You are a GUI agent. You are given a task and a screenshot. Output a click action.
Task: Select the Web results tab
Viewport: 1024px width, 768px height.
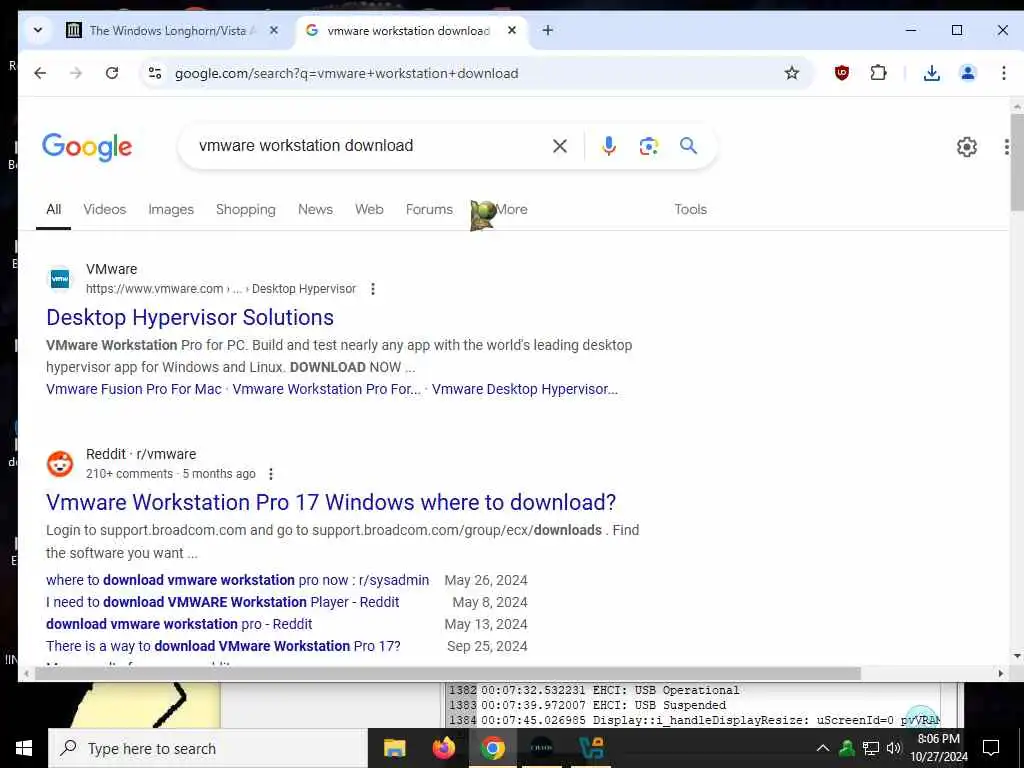[369, 210]
